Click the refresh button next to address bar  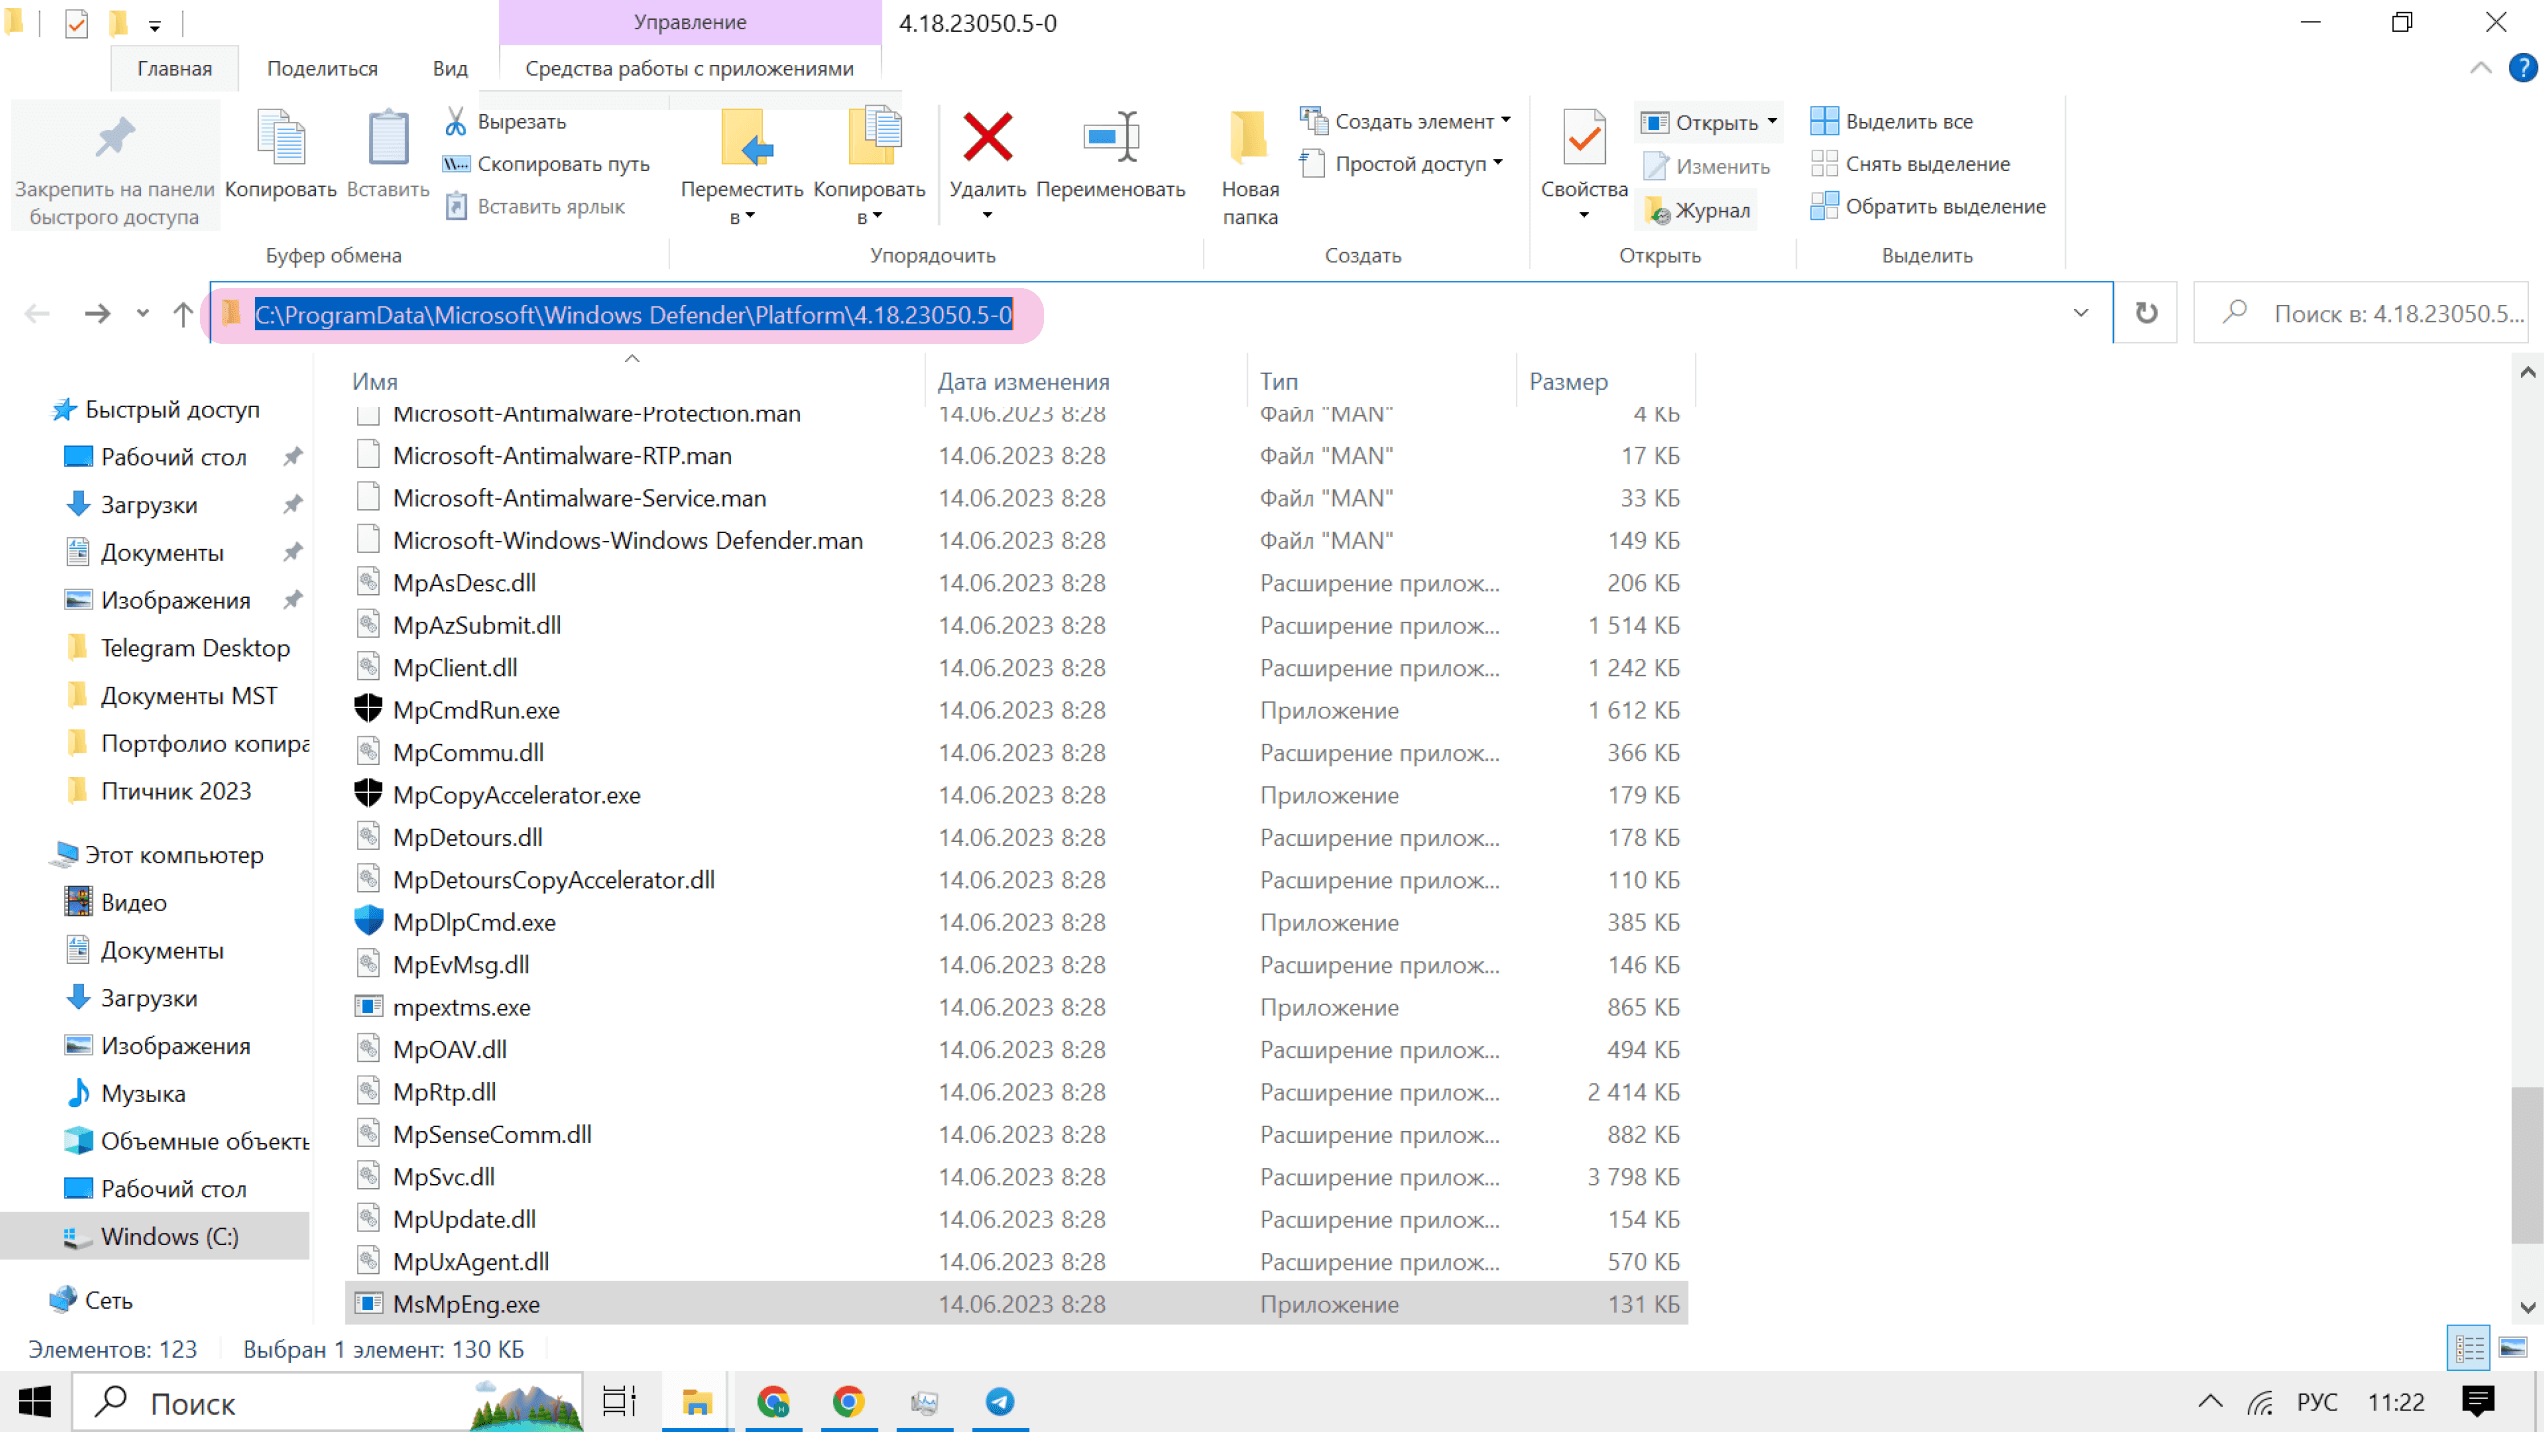2146,314
